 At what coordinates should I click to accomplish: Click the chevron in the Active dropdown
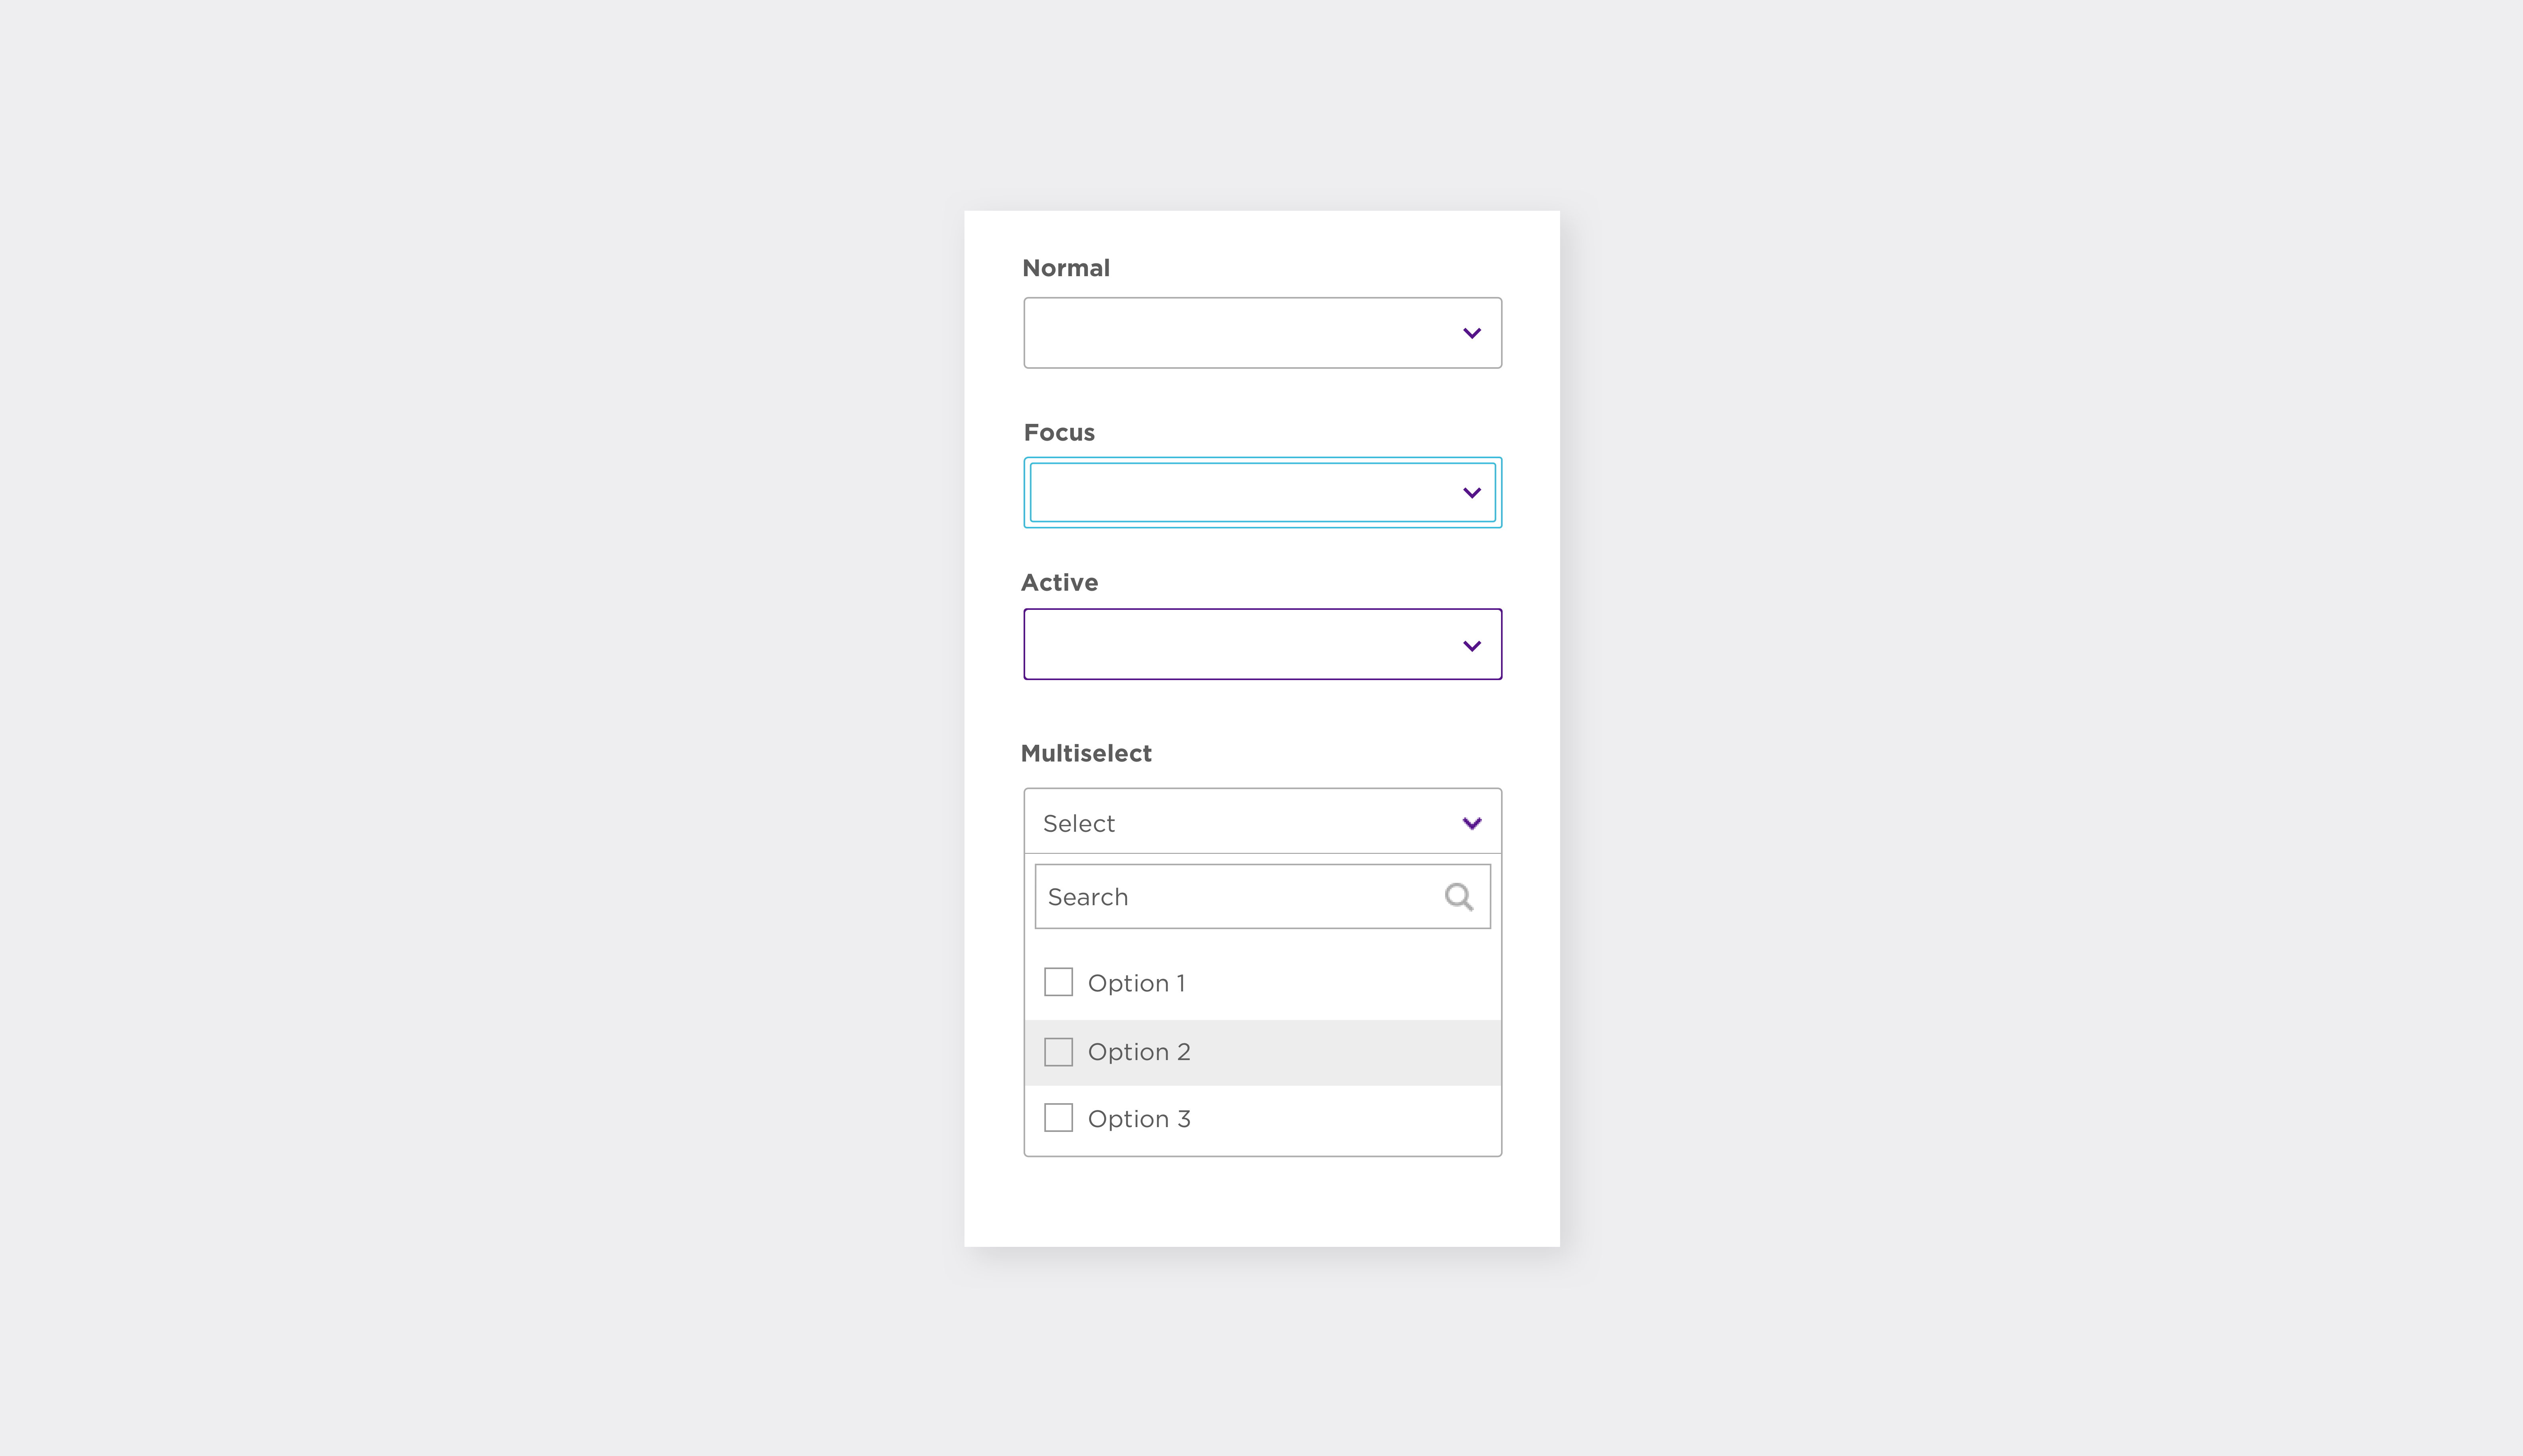1471,646
